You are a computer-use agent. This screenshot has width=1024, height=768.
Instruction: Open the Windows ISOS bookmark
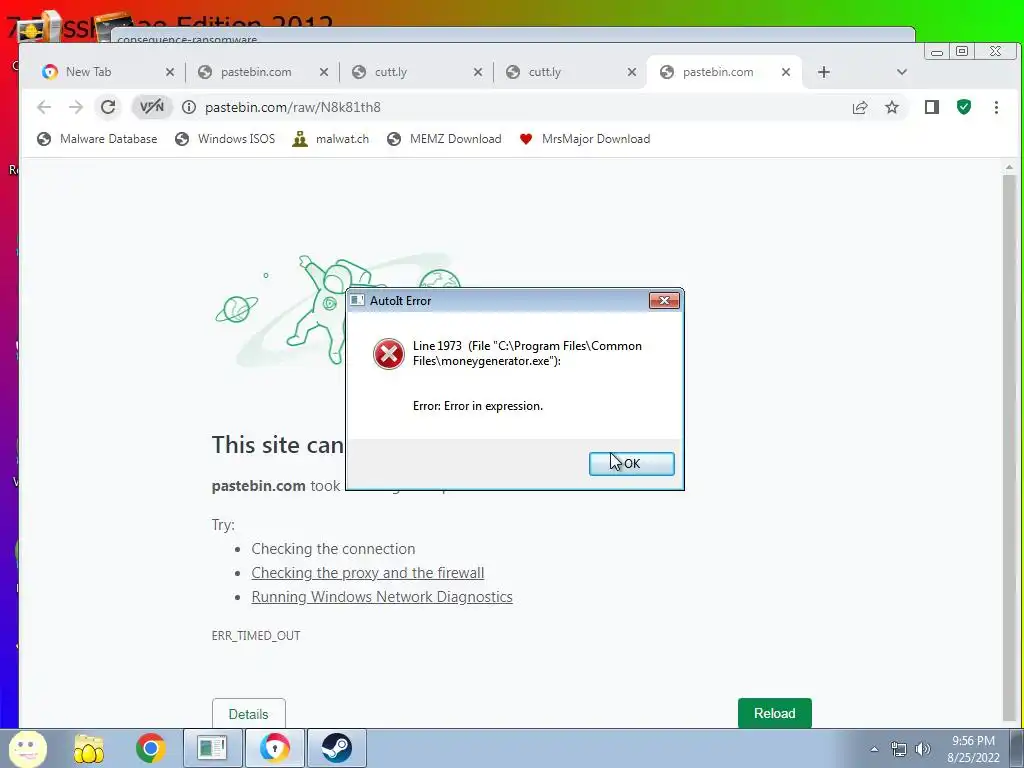[x=225, y=138]
